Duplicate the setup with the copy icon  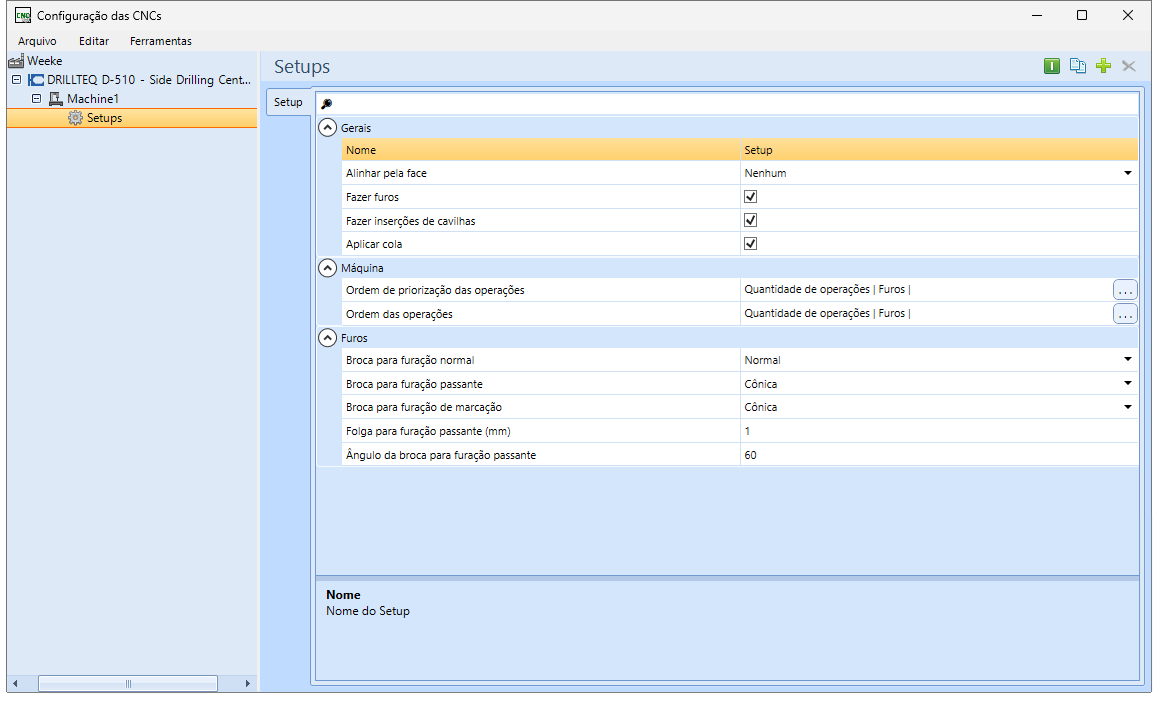pyautogui.click(x=1078, y=66)
